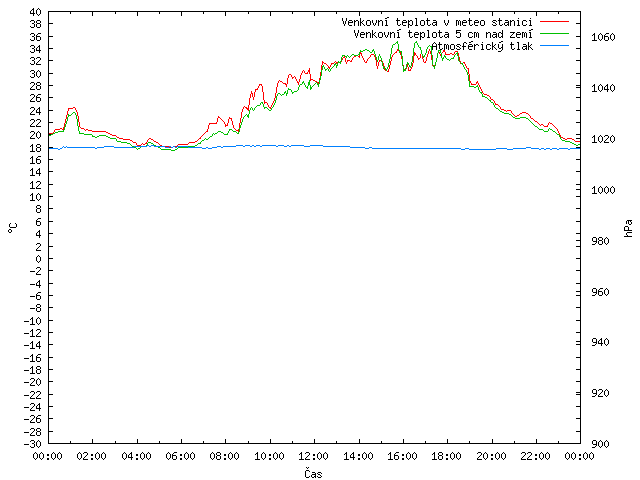The width and height of the screenshot is (640, 480).
Task: Click the 18:00 time axis label
Action: coord(447,456)
